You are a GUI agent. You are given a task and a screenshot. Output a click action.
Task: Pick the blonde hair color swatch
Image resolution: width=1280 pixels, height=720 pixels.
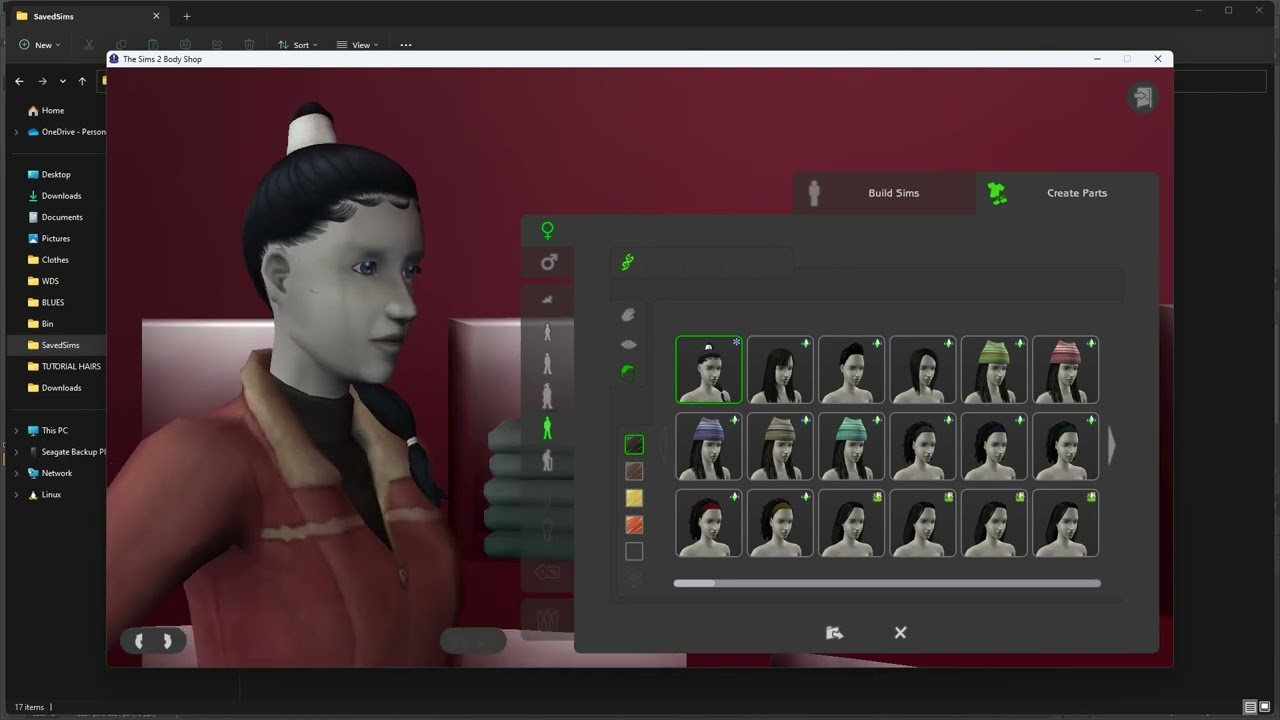point(634,498)
